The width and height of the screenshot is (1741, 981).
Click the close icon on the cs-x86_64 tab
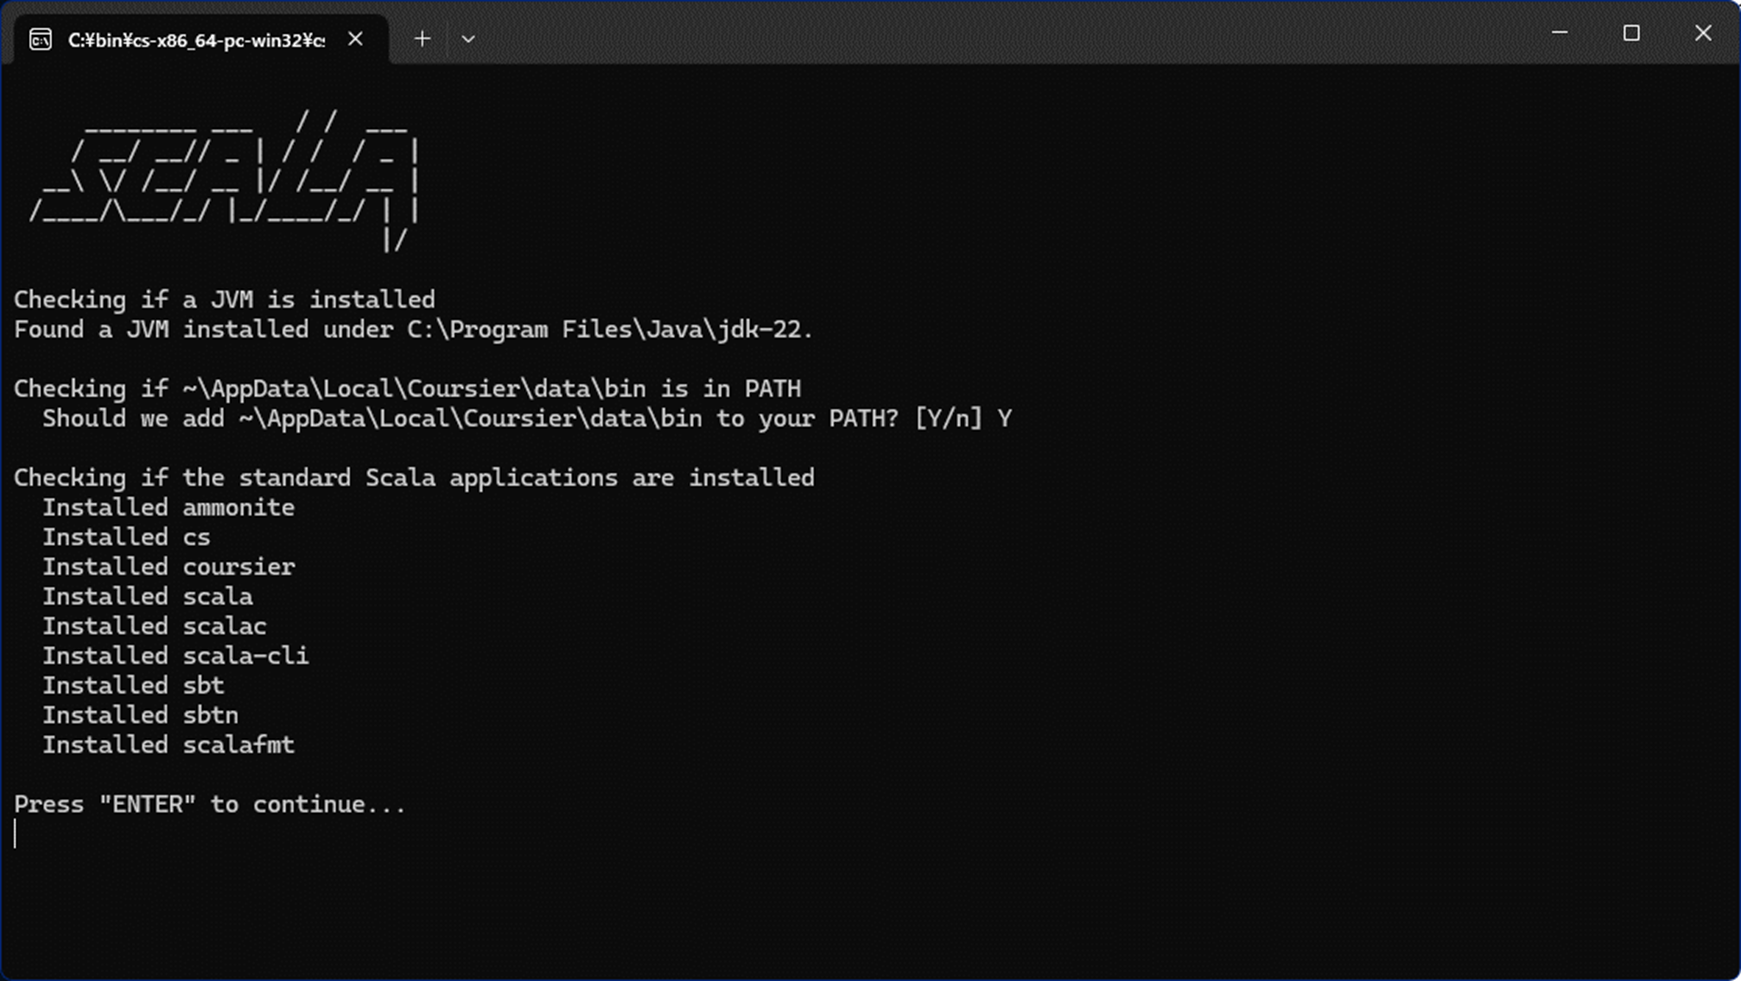click(x=356, y=39)
